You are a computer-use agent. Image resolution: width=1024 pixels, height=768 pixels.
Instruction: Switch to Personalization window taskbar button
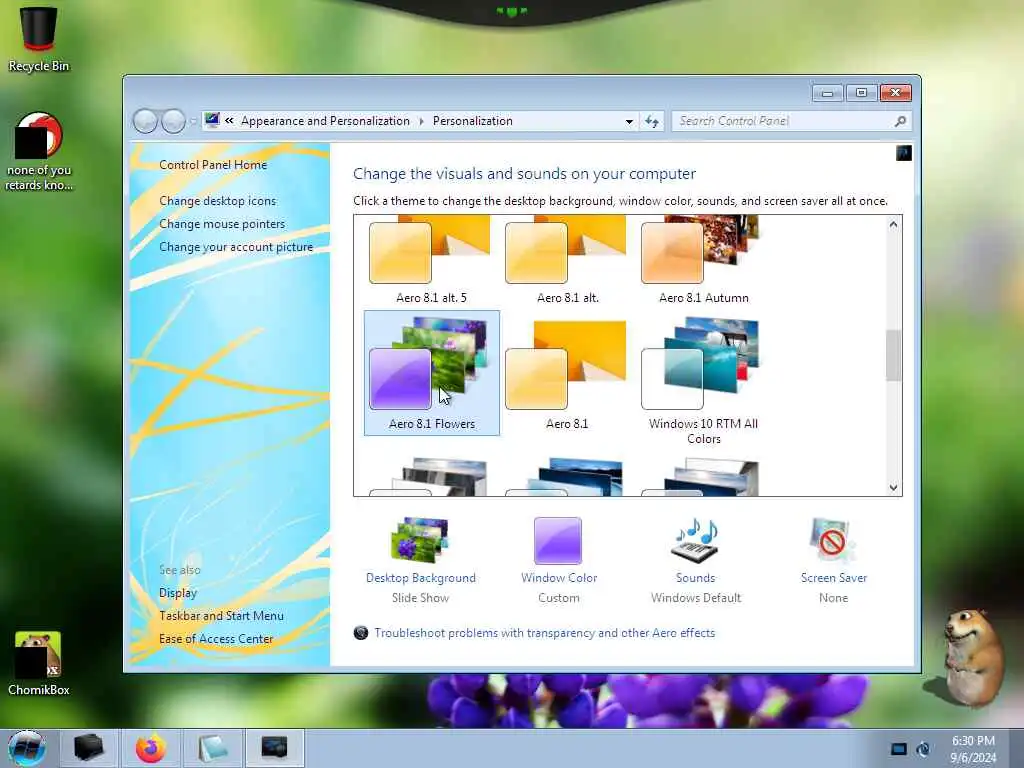[274, 748]
